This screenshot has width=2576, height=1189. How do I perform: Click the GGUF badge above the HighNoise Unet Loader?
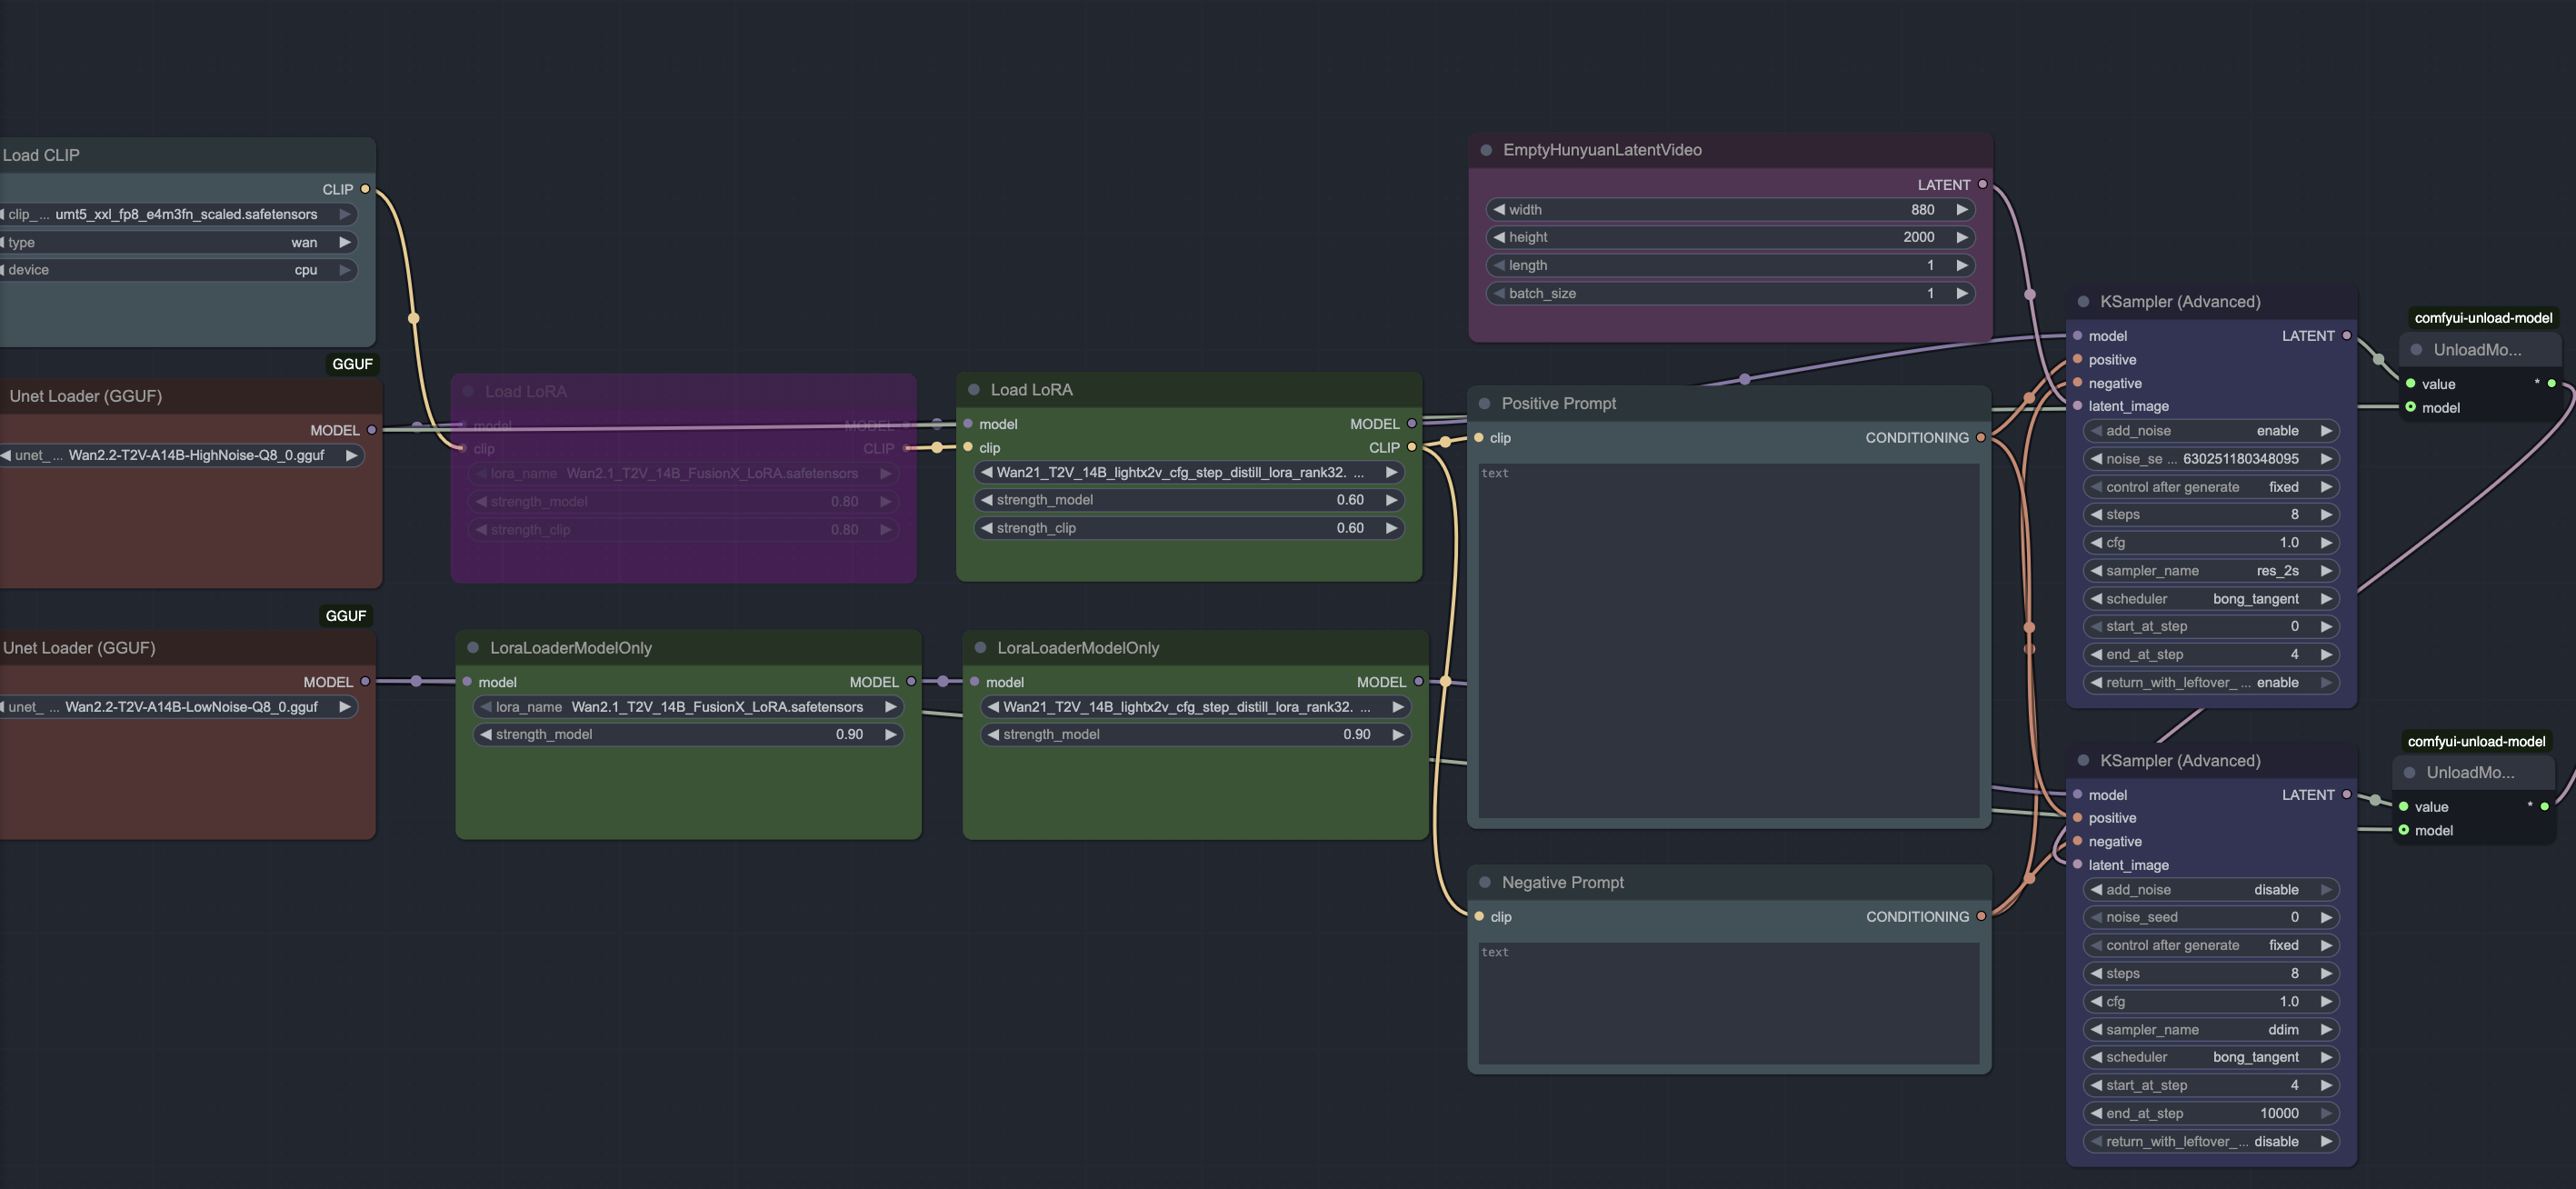pyautogui.click(x=352, y=364)
